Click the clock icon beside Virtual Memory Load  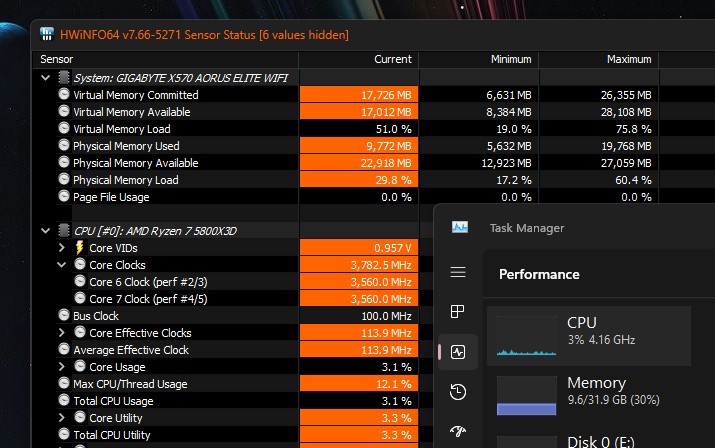coord(64,128)
